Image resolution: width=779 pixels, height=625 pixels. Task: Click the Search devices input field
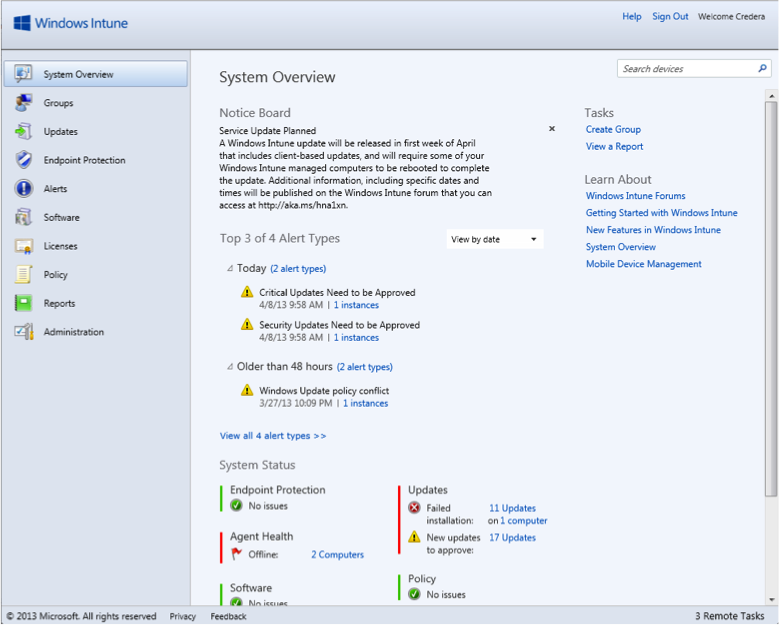694,69
